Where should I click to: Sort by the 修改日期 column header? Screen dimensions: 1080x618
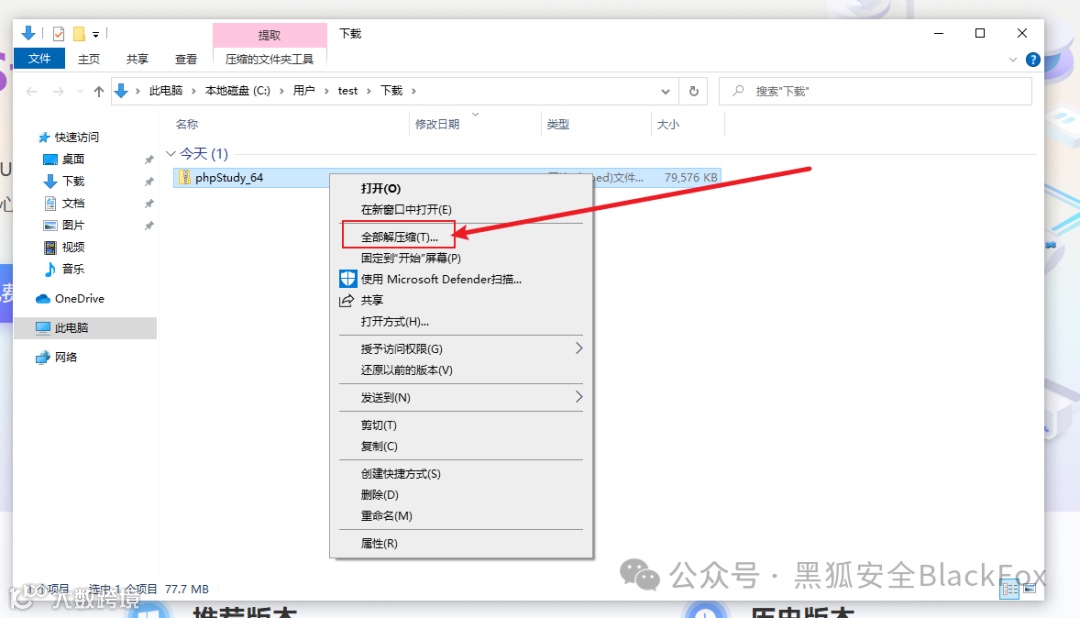pyautogui.click(x=437, y=124)
